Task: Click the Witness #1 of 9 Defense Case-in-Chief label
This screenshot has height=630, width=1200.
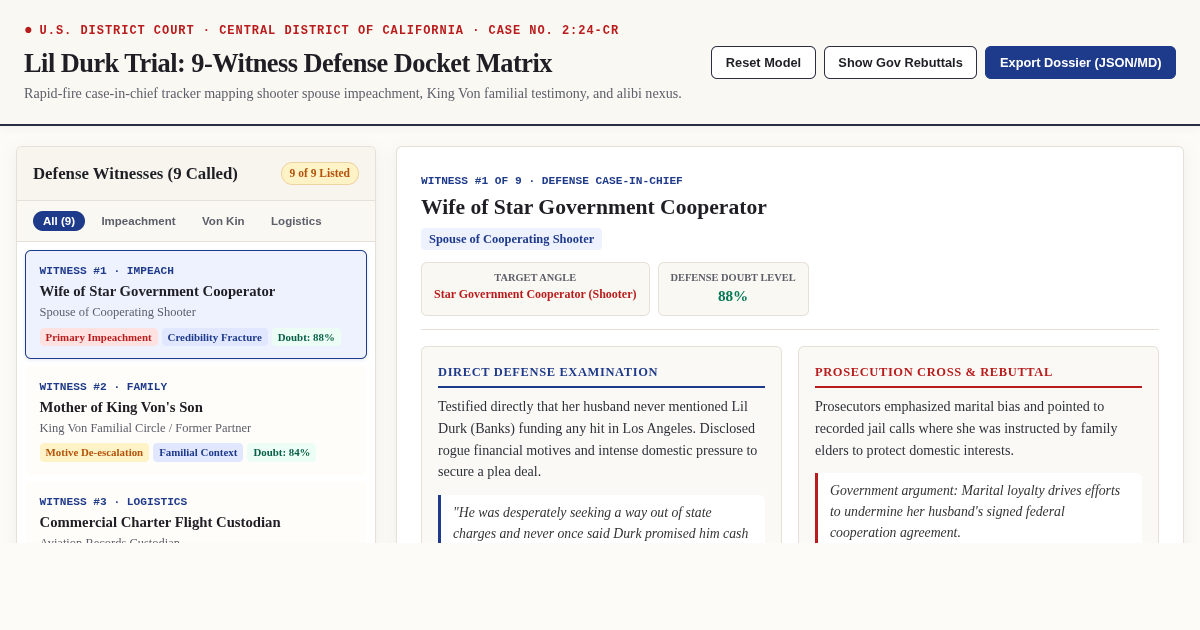Action: [x=552, y=181]
